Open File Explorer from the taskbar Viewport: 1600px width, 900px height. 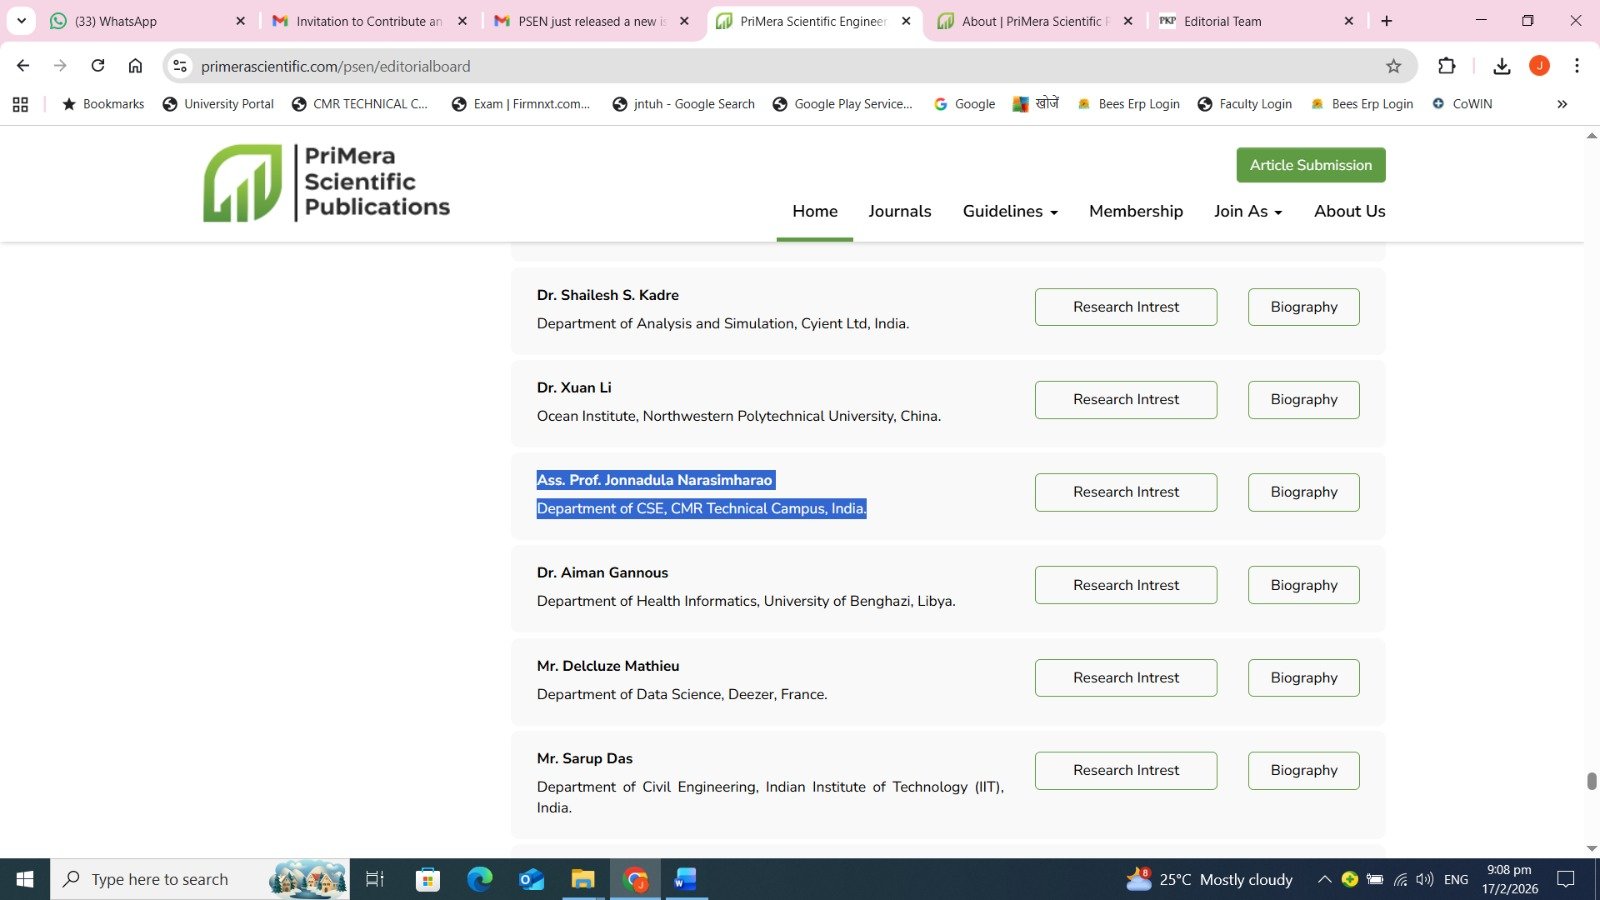582,879
